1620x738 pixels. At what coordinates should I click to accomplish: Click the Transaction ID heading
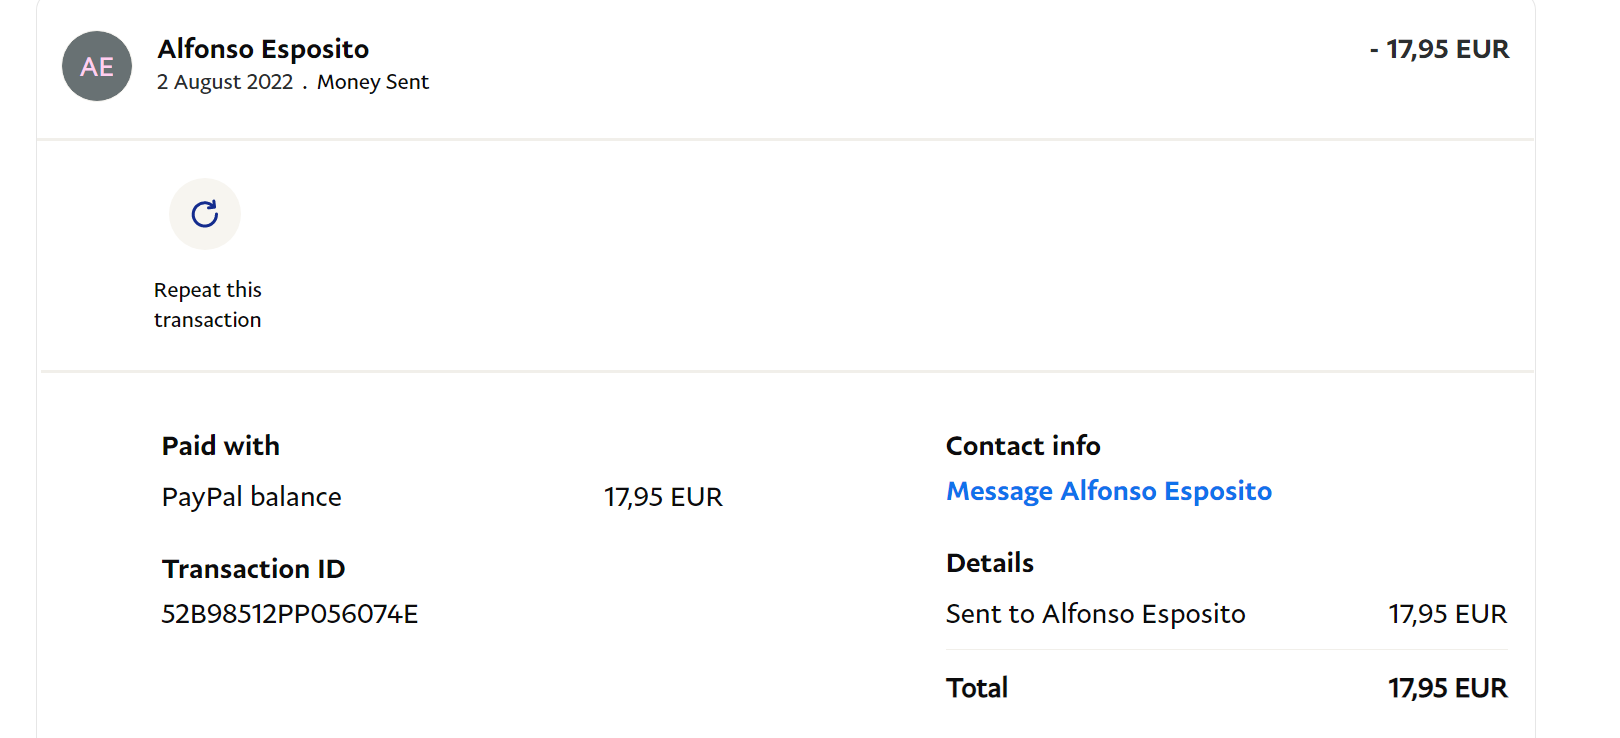pyautogui.click(x=254, y=569)
